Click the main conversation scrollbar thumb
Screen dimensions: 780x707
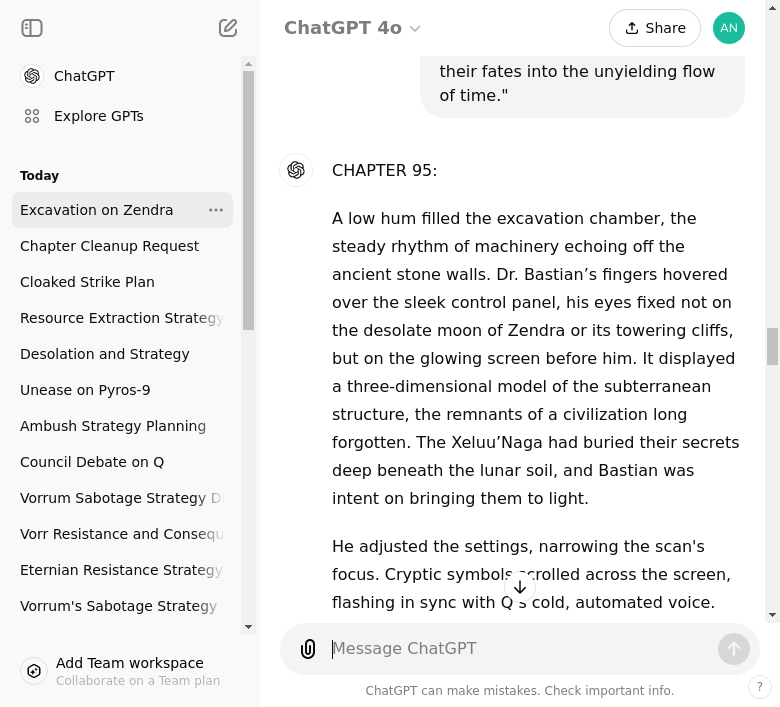pos(772,346)
